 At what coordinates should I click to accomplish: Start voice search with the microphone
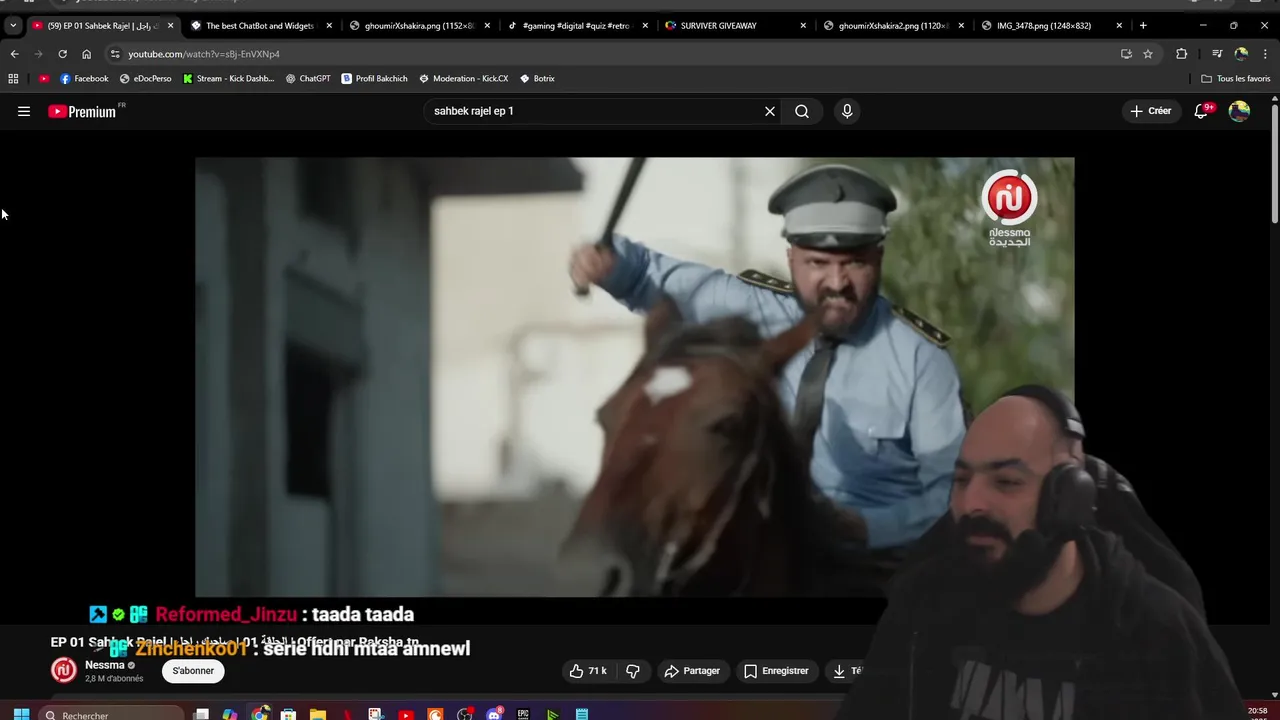847,111
